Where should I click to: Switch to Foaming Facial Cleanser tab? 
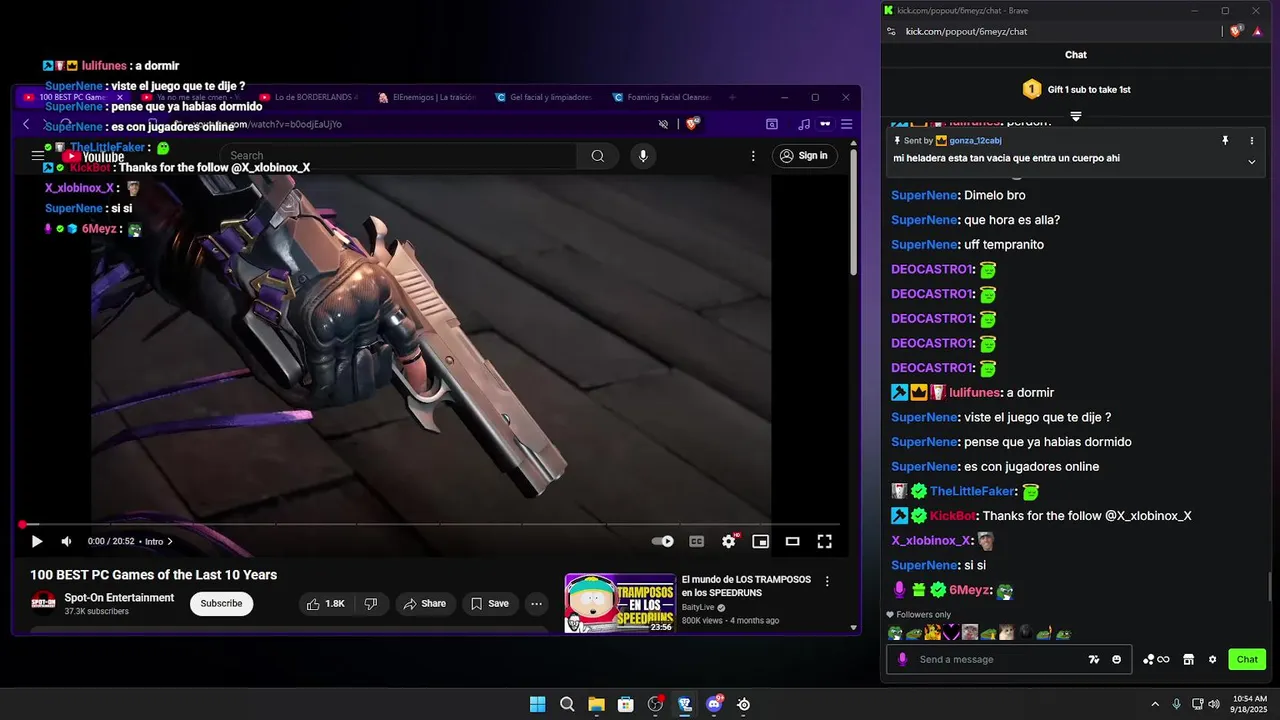662,97
